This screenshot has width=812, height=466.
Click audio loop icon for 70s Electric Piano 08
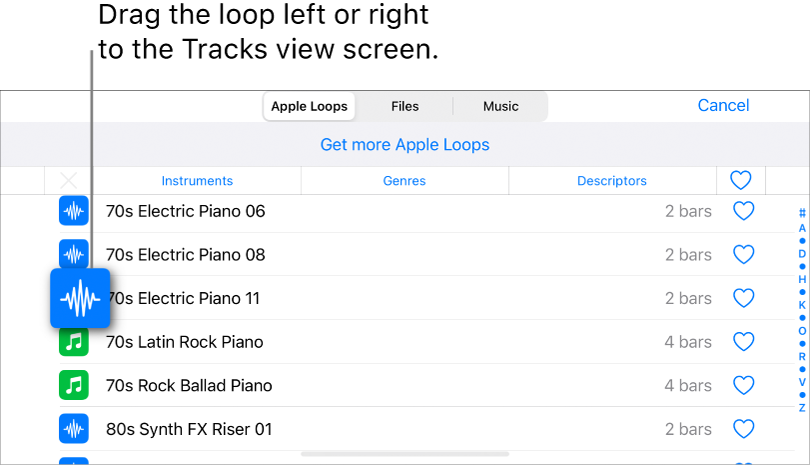coord(74,253)
